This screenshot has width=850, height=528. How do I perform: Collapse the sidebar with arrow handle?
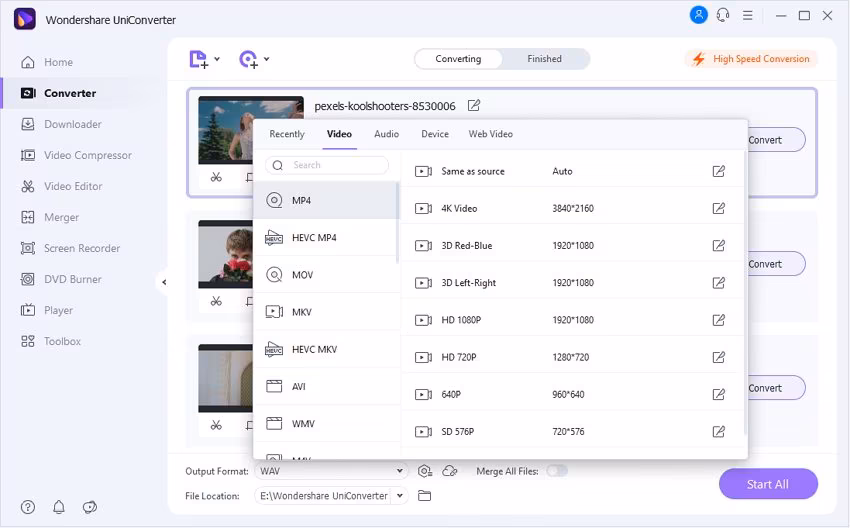(x=163, y=282)
